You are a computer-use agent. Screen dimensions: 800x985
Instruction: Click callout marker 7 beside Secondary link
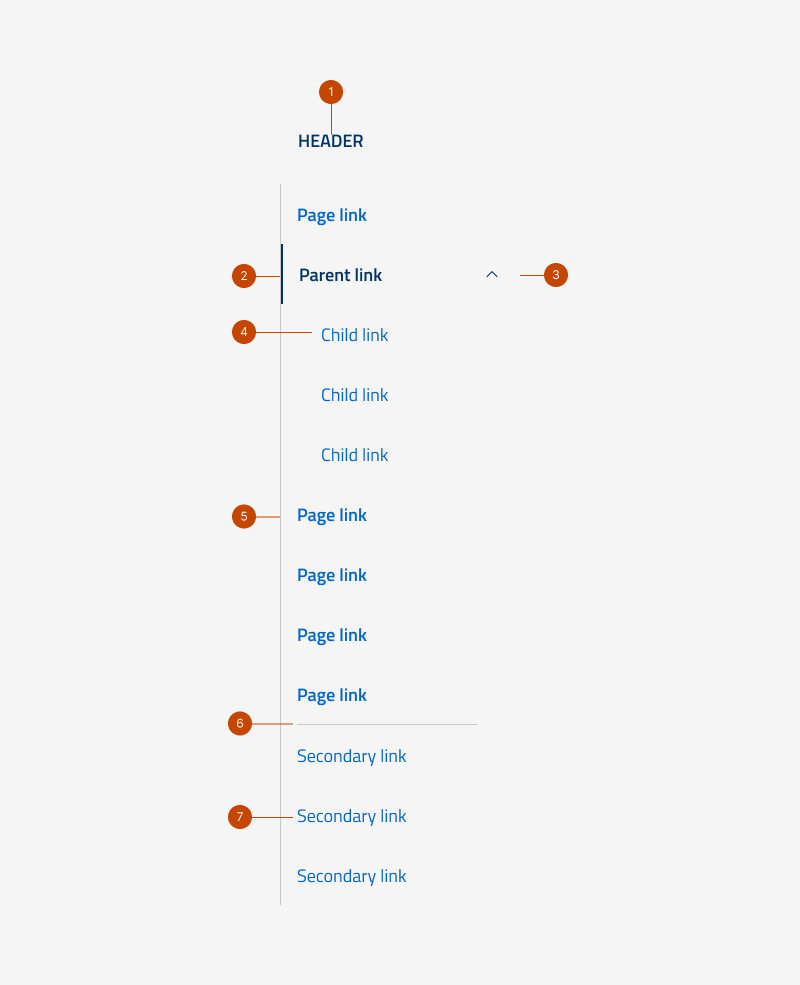[240, 817]
